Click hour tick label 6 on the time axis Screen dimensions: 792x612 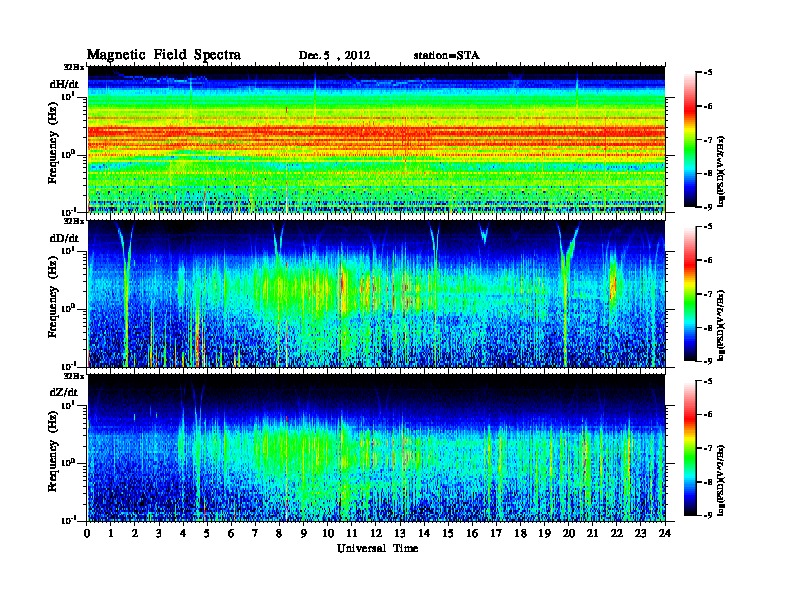click(231, 533)
